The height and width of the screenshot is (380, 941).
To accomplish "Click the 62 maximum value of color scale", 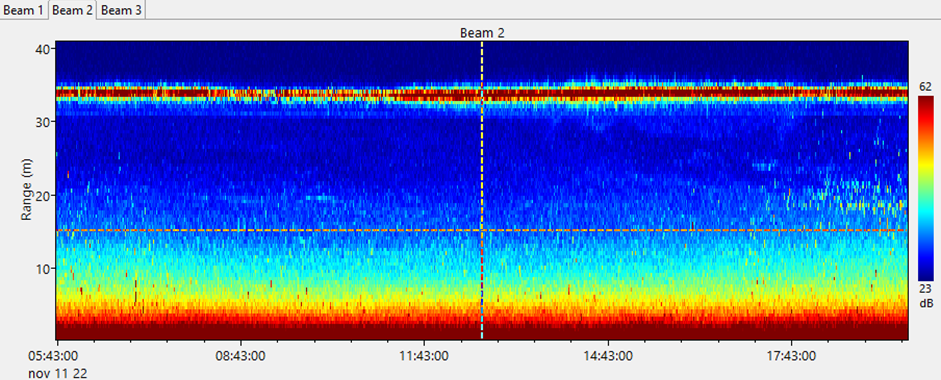I will coord(925,88).
